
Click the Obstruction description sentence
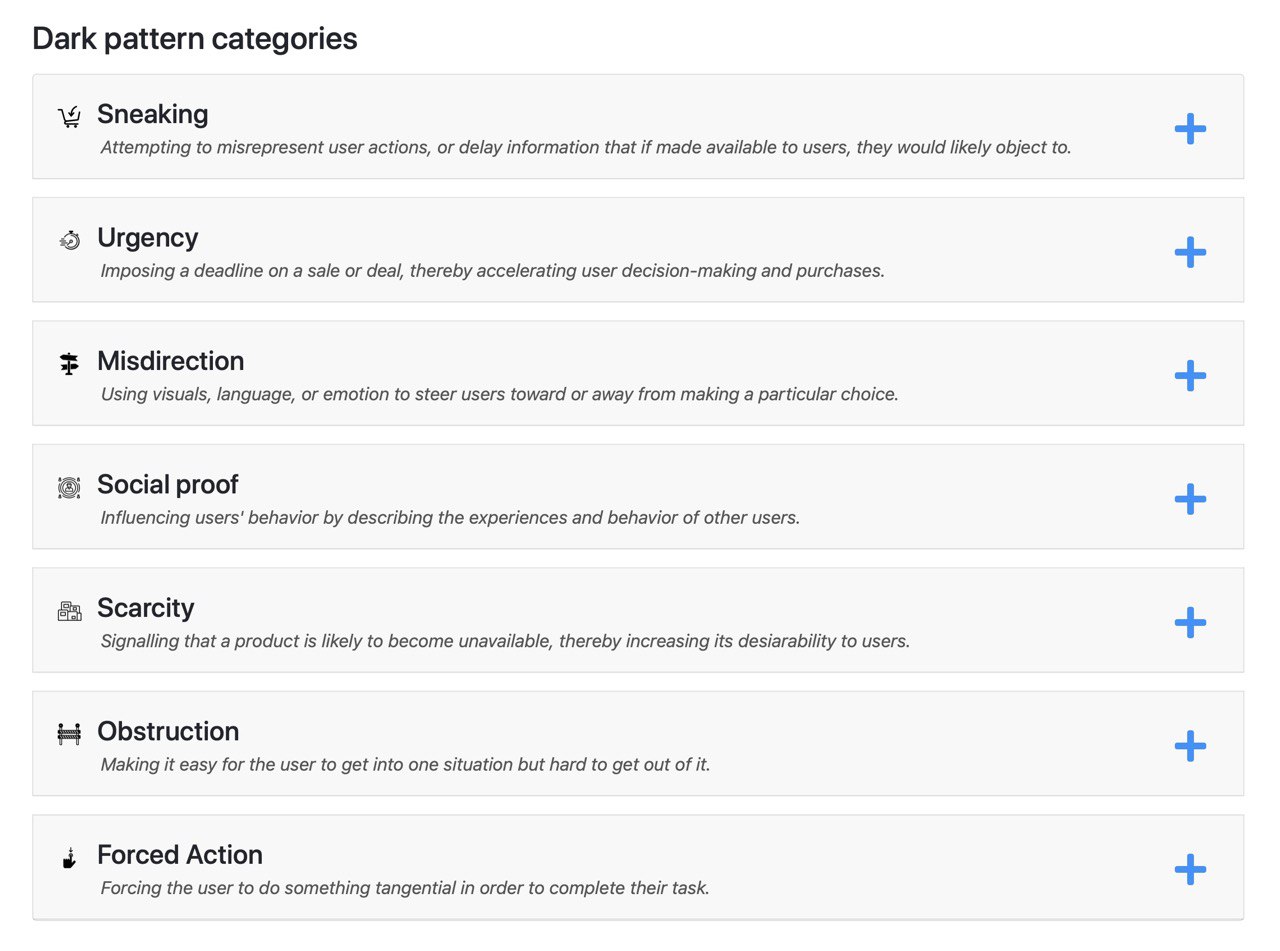click(x=405, y=765)
